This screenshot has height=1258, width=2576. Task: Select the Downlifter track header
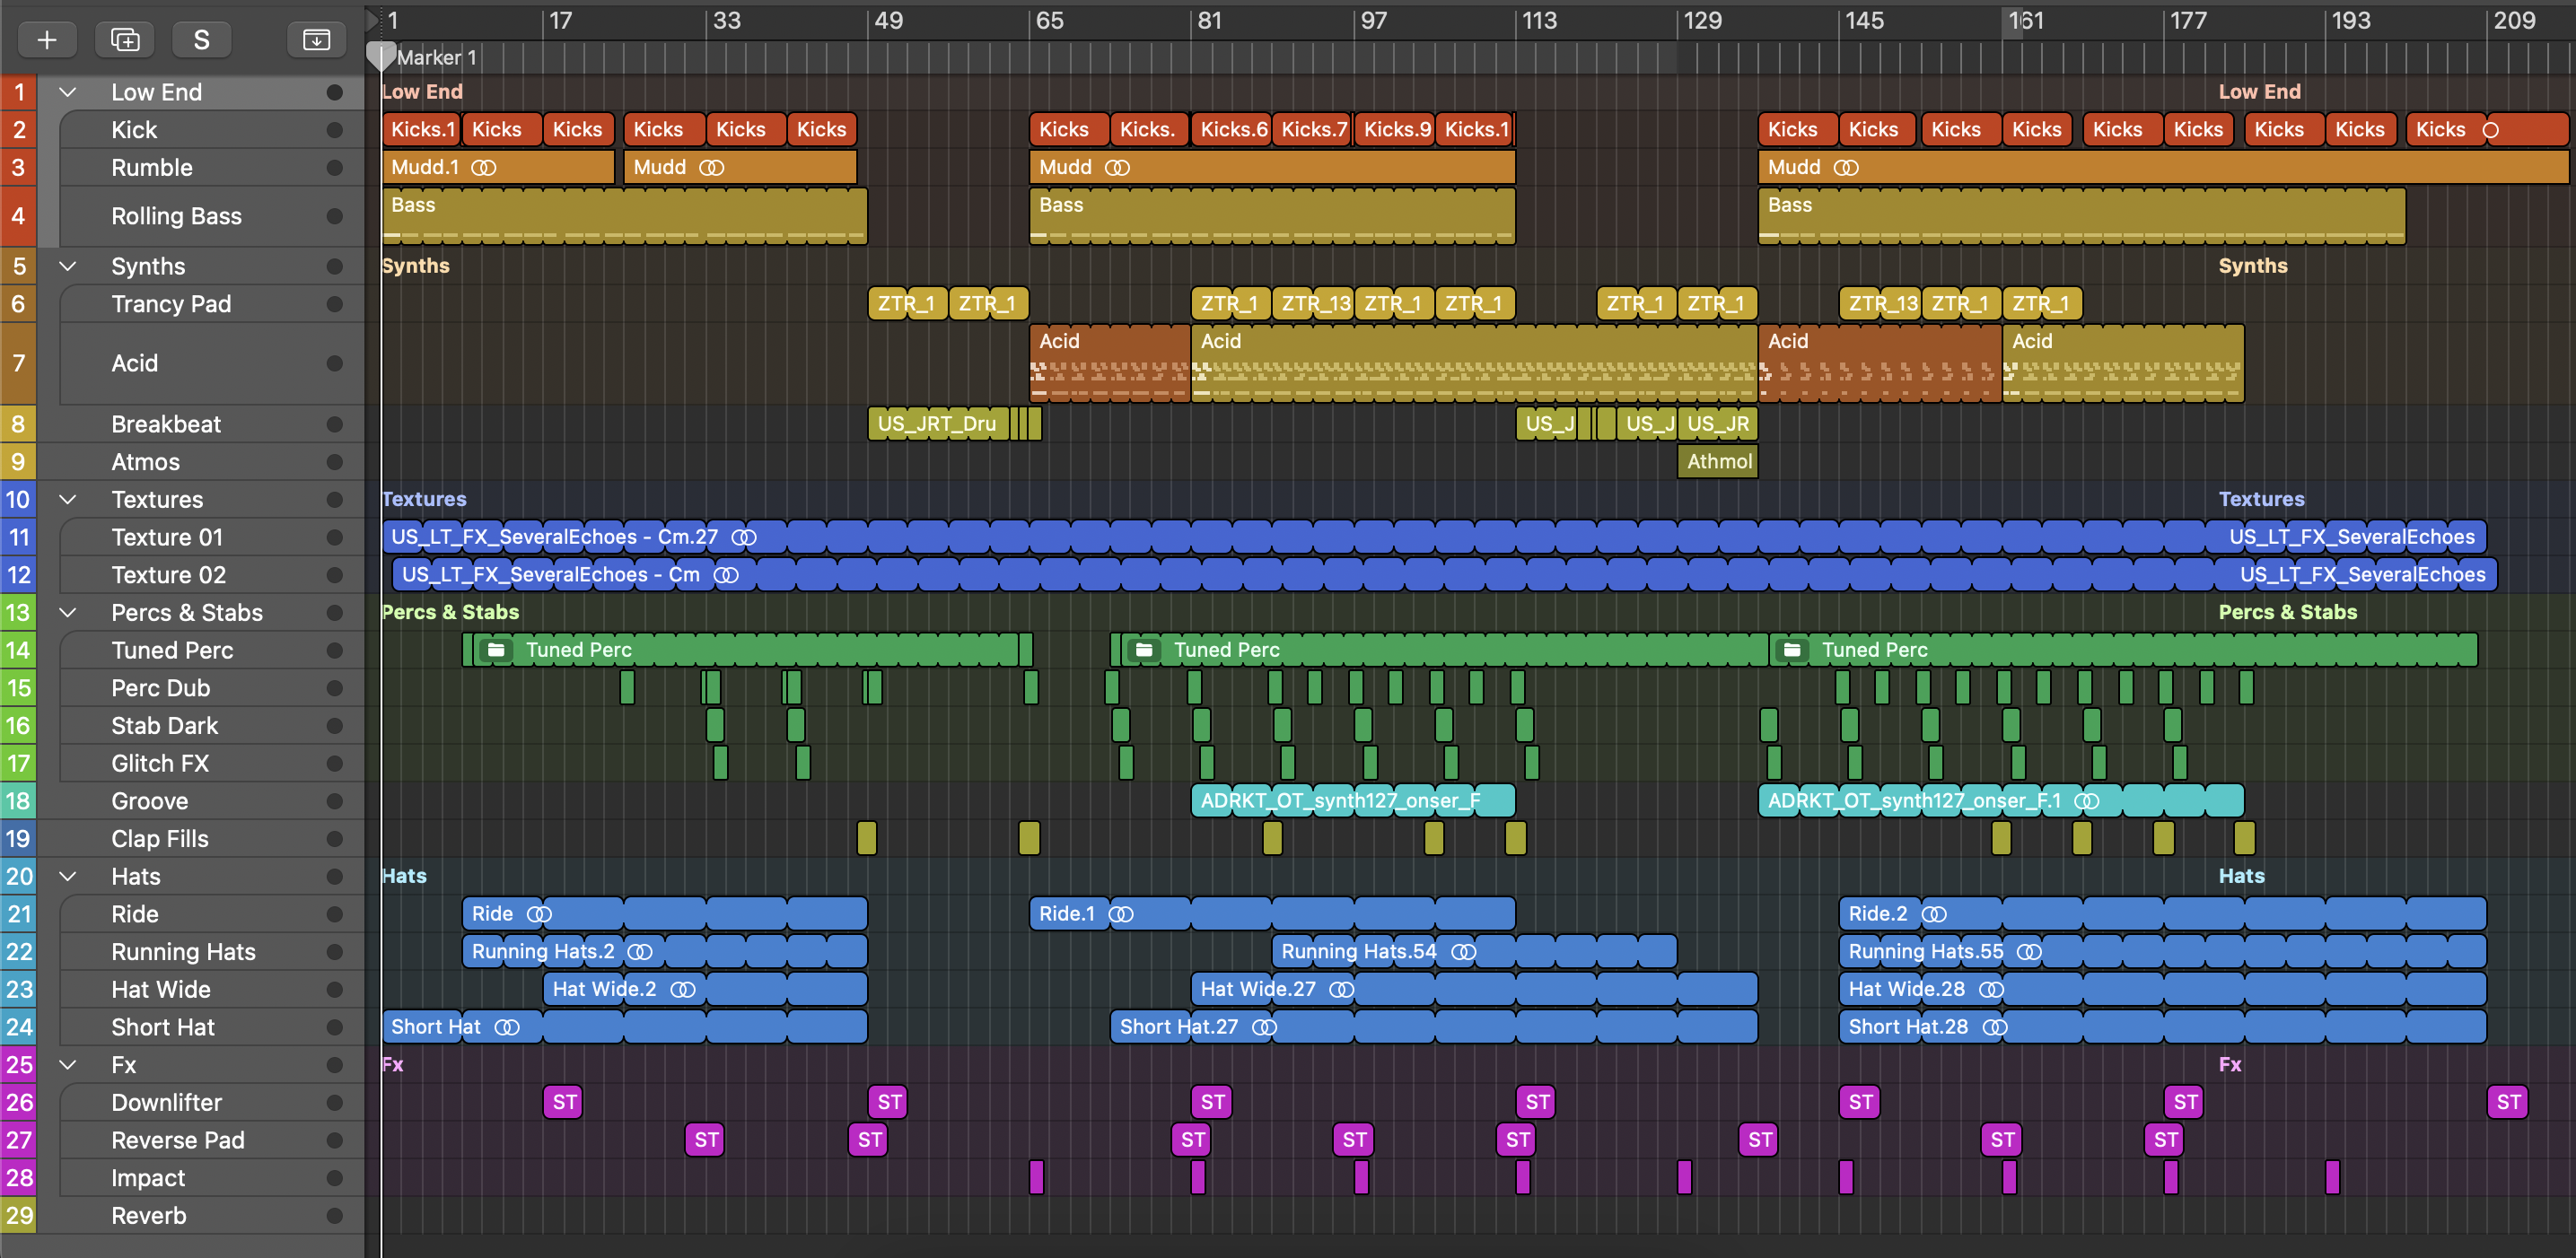167,1103
